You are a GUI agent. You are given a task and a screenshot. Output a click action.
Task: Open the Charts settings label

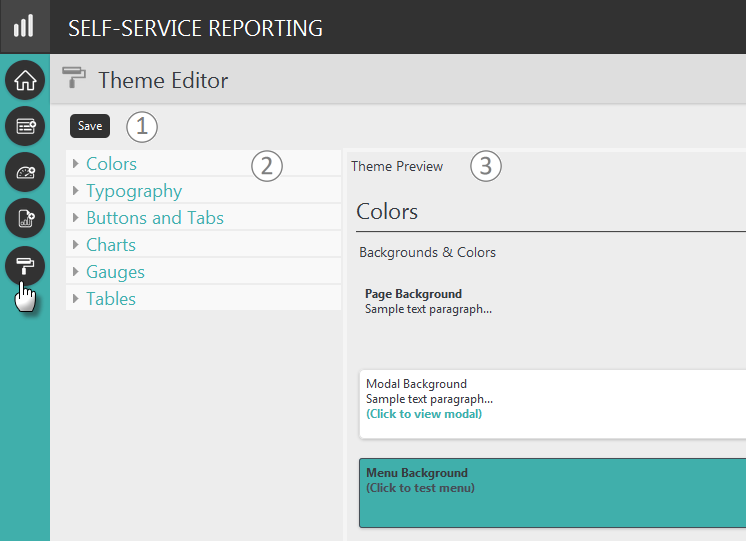111,245
